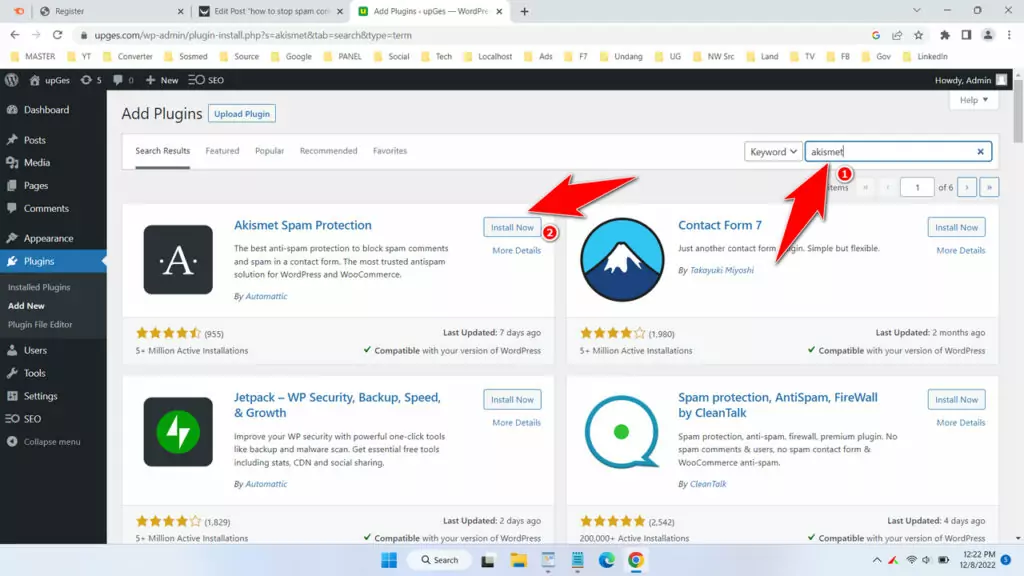The height and width of the screenshot is (576, 1024).
Task: Open Google Chrome from the taskbar
Action: (x=636, y=560)
